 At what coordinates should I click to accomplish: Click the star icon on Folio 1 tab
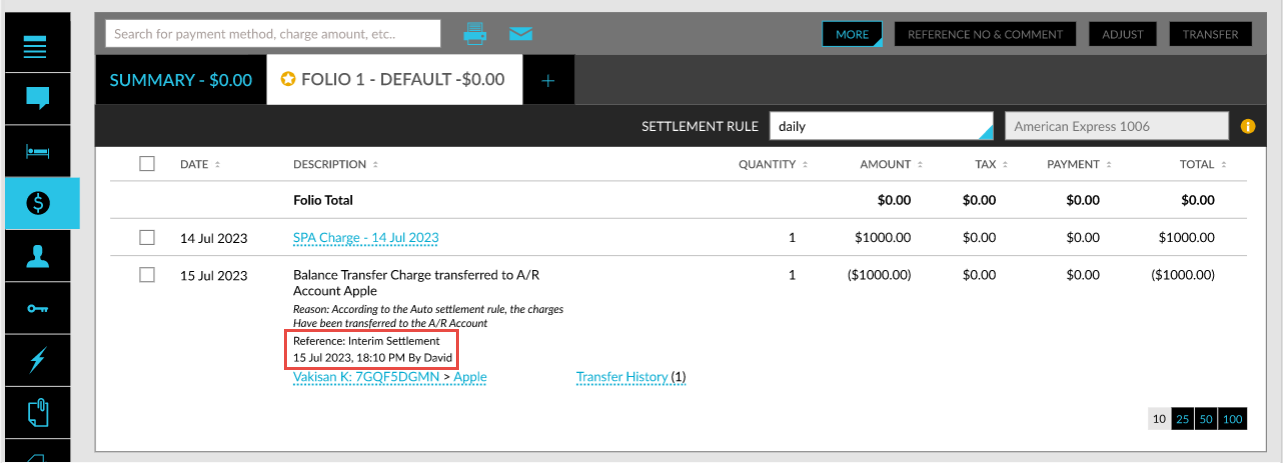[288, 79]
